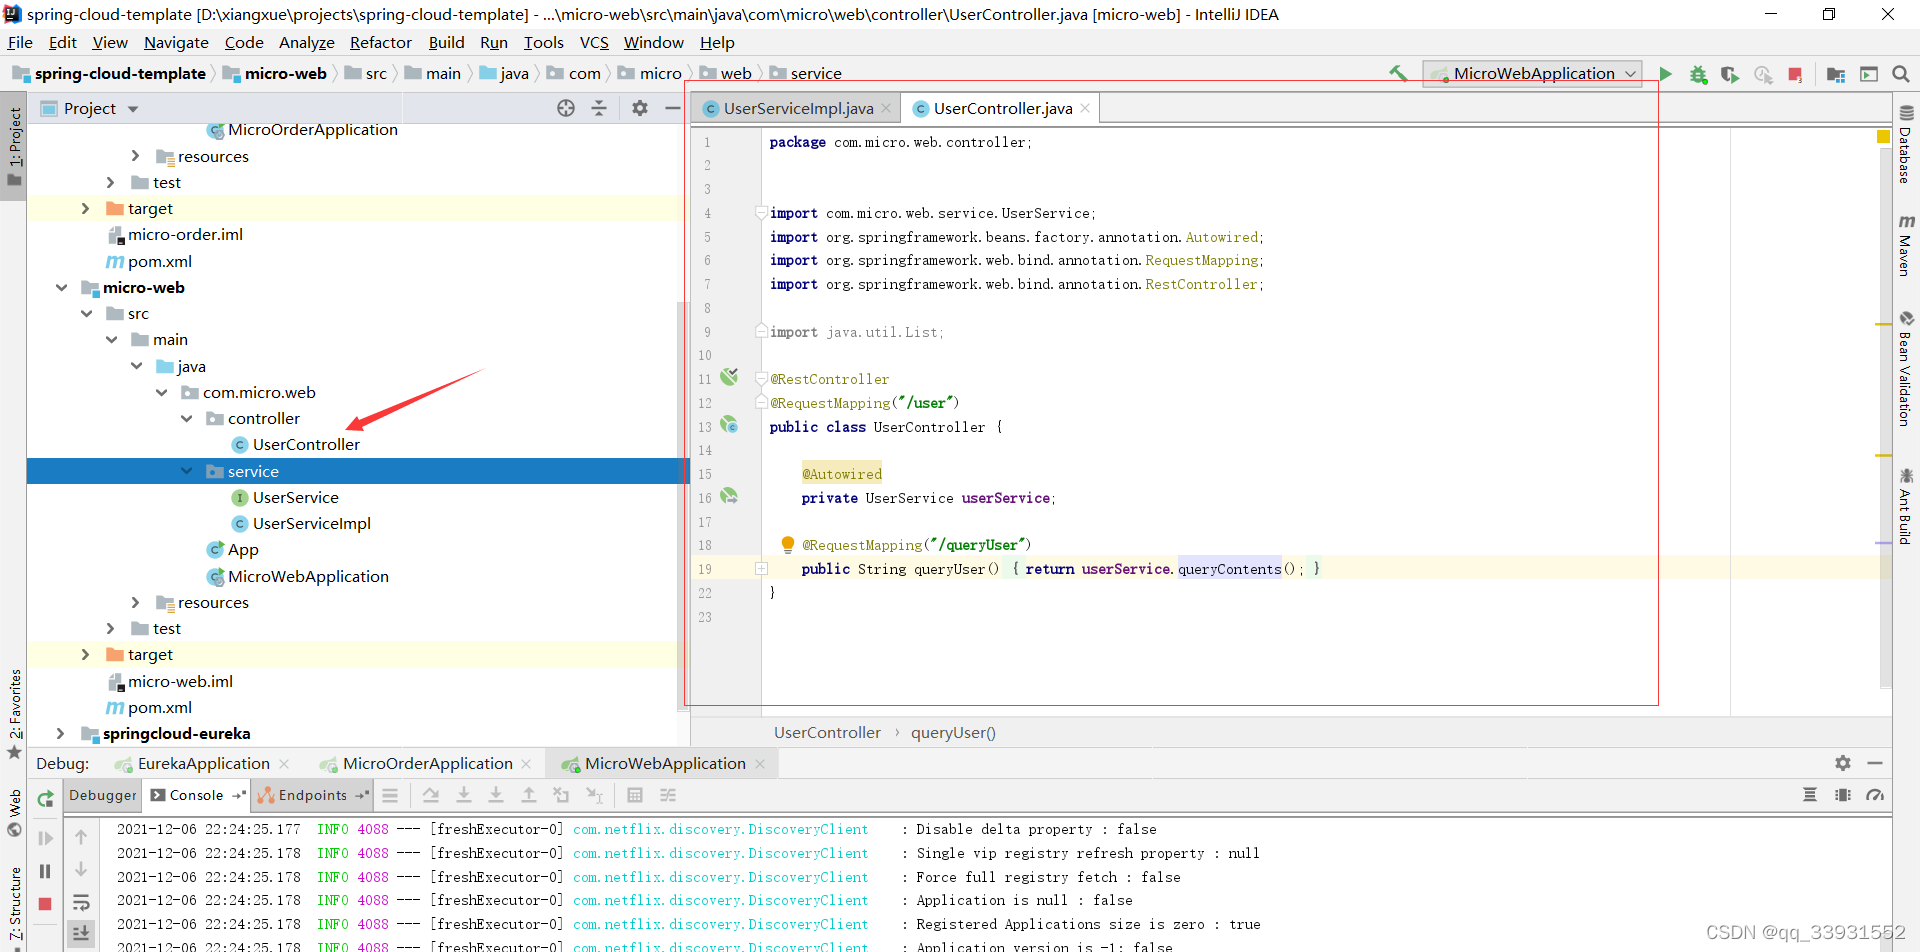Click the Rerun icon in Debug panel

(x=46, y=798)
